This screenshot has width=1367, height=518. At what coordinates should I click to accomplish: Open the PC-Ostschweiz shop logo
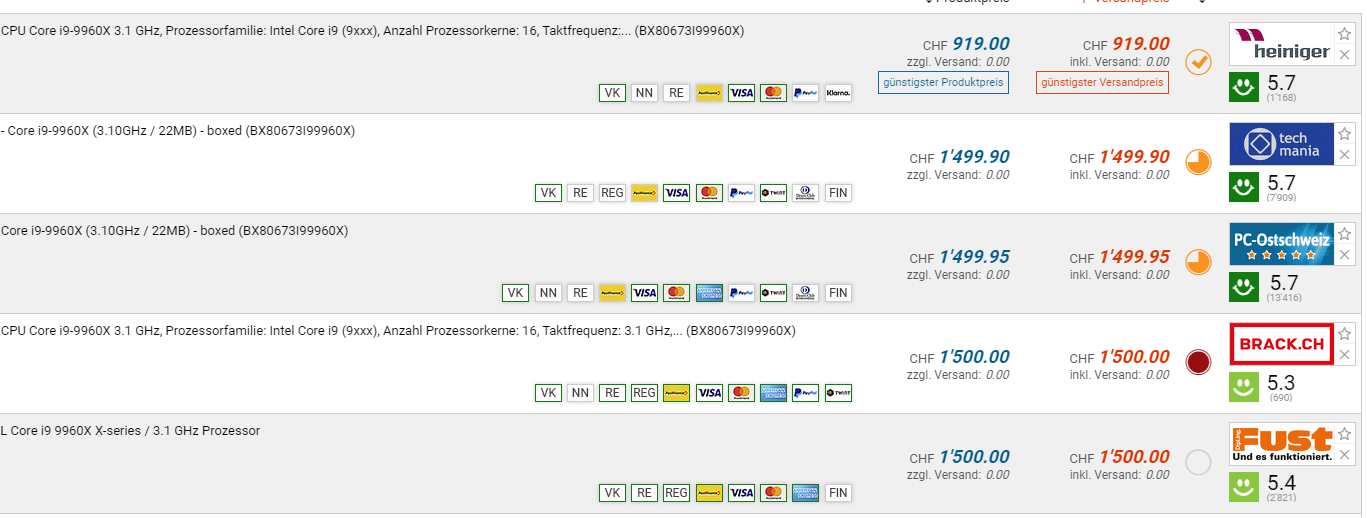tap(1281, 243)
